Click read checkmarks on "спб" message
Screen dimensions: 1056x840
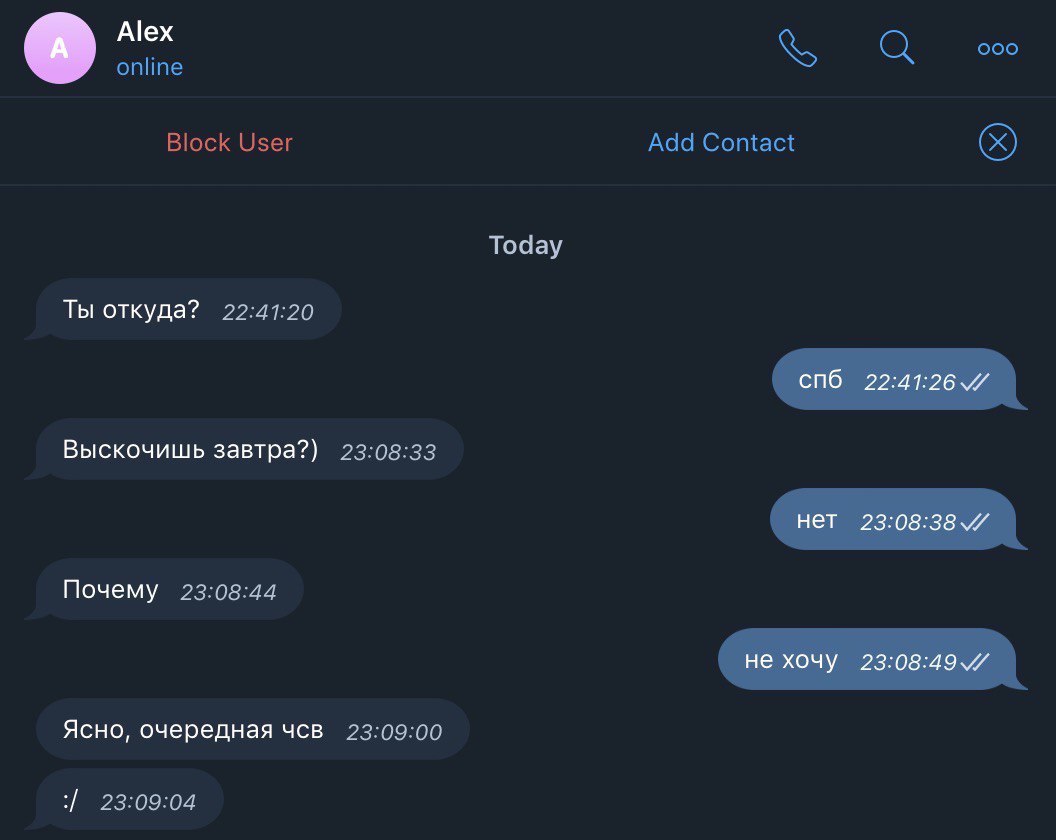click(x=974, y=382)
